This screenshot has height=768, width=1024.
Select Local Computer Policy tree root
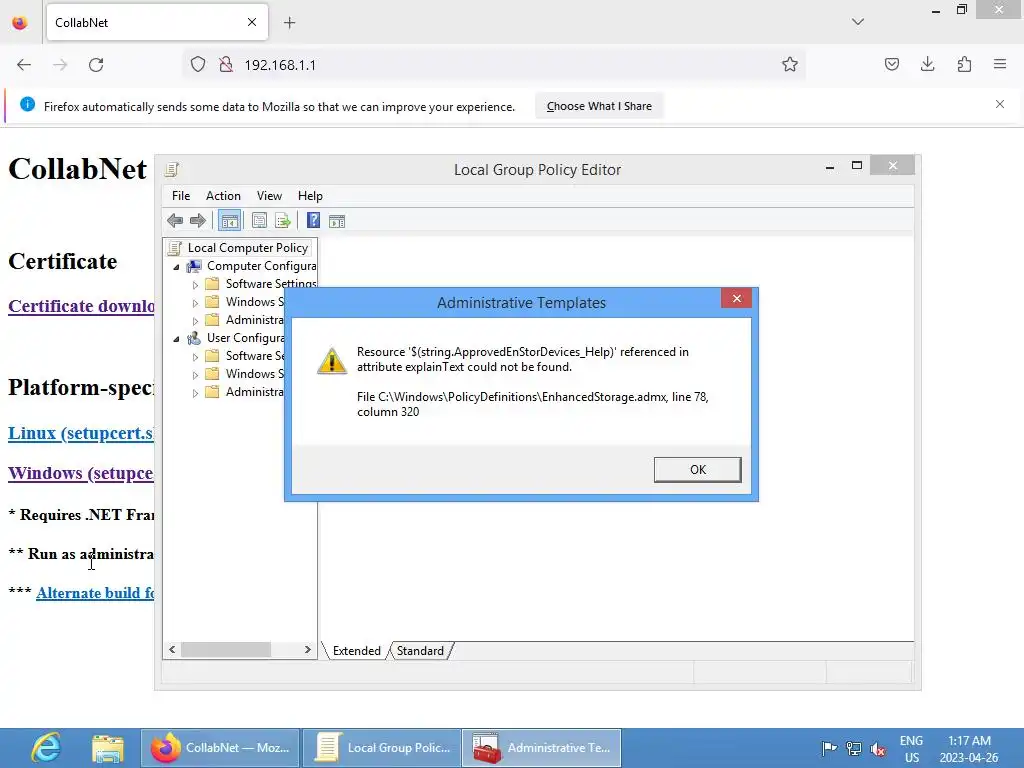[x=248, y=248]
